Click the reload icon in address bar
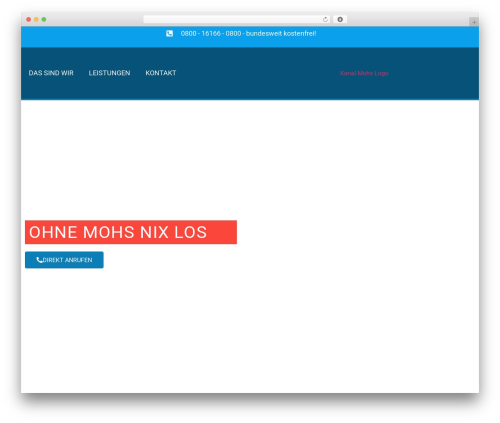This screenshot has height=423, width=500. pyautogui.click(x=325, y=19)
